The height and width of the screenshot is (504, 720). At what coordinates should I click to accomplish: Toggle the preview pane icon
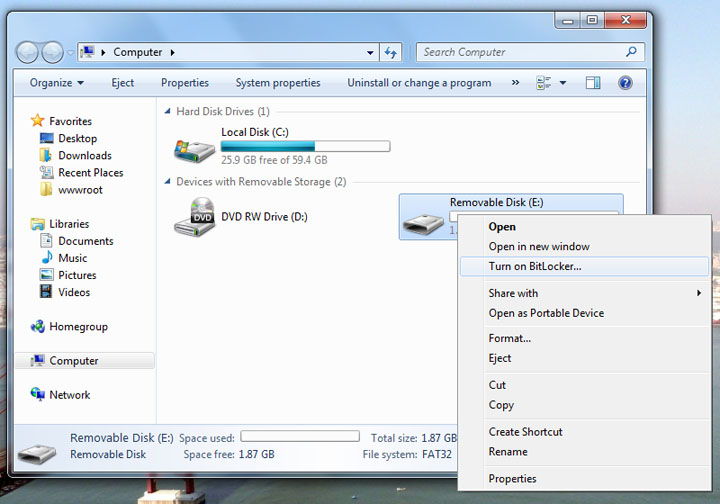593,83
